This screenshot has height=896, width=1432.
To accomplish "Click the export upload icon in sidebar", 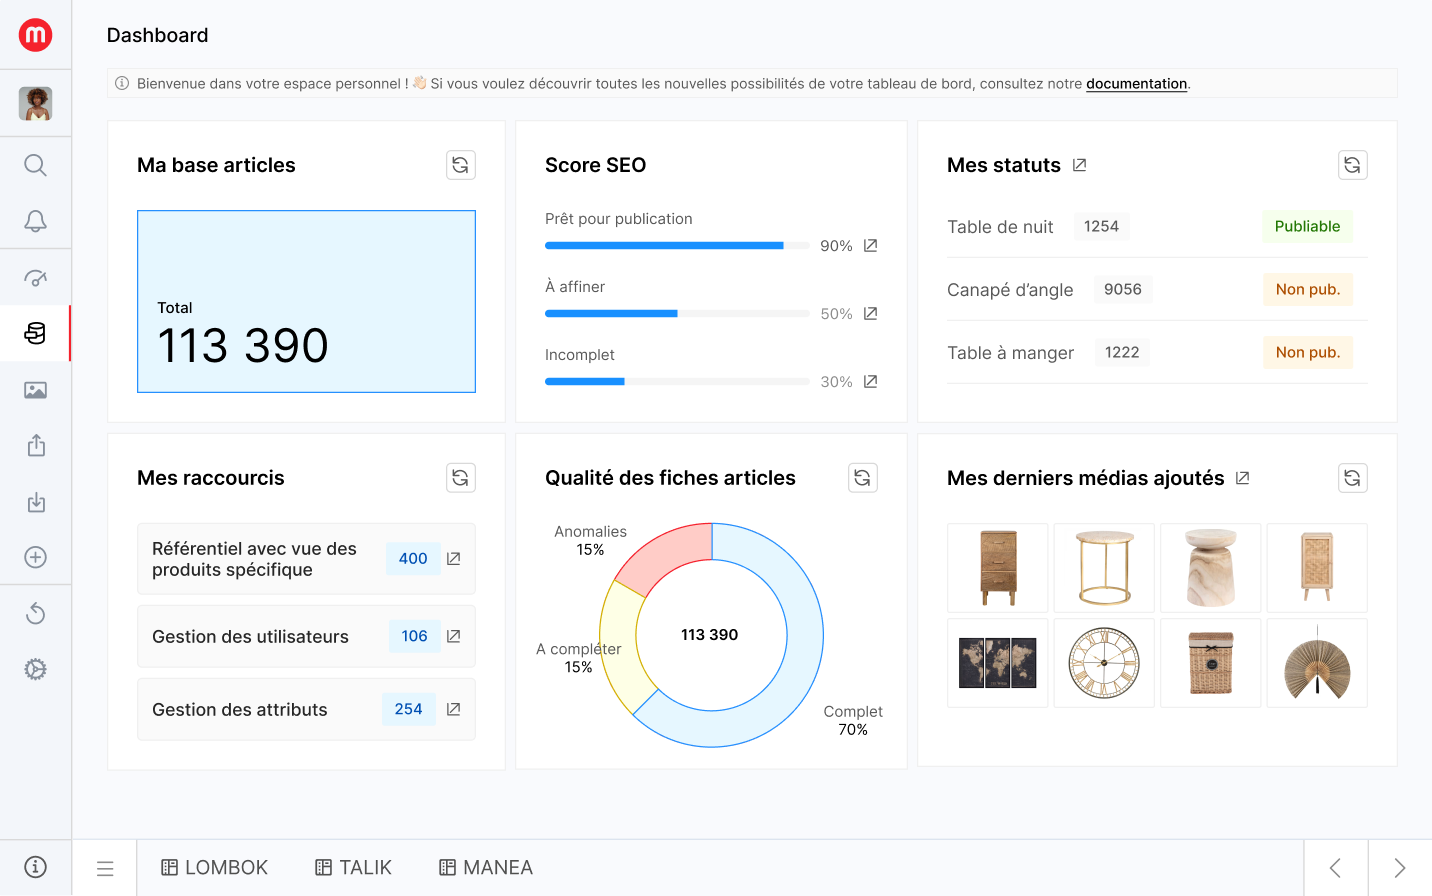I will (x=35, y=445).
